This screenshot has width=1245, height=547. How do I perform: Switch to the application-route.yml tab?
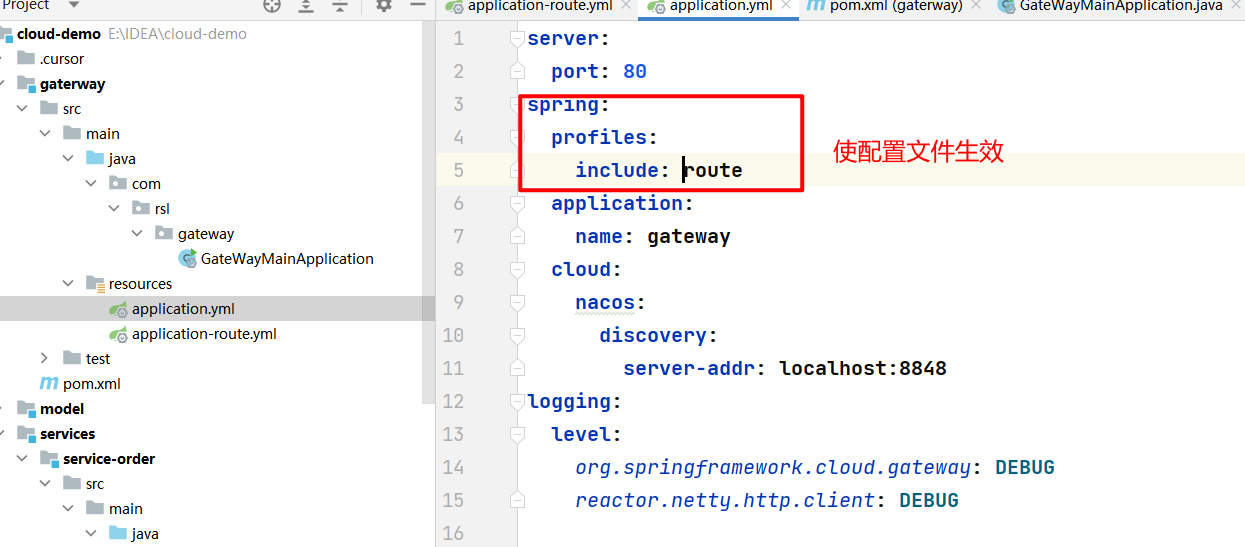[539, 5]
